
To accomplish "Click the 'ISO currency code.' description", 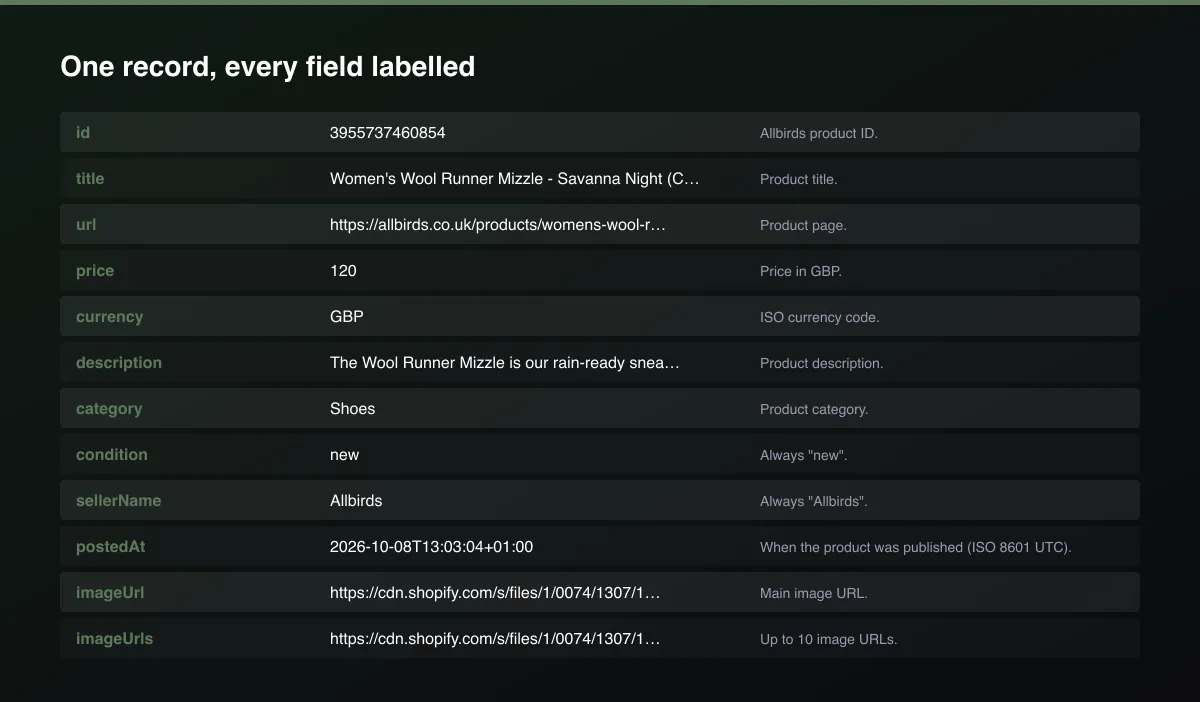I will pos(820,317).
